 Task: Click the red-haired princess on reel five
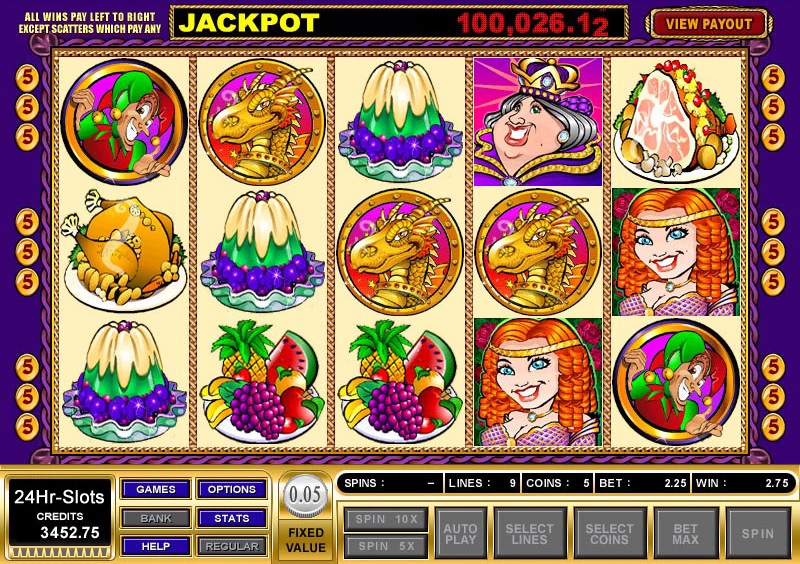[676, 252]
